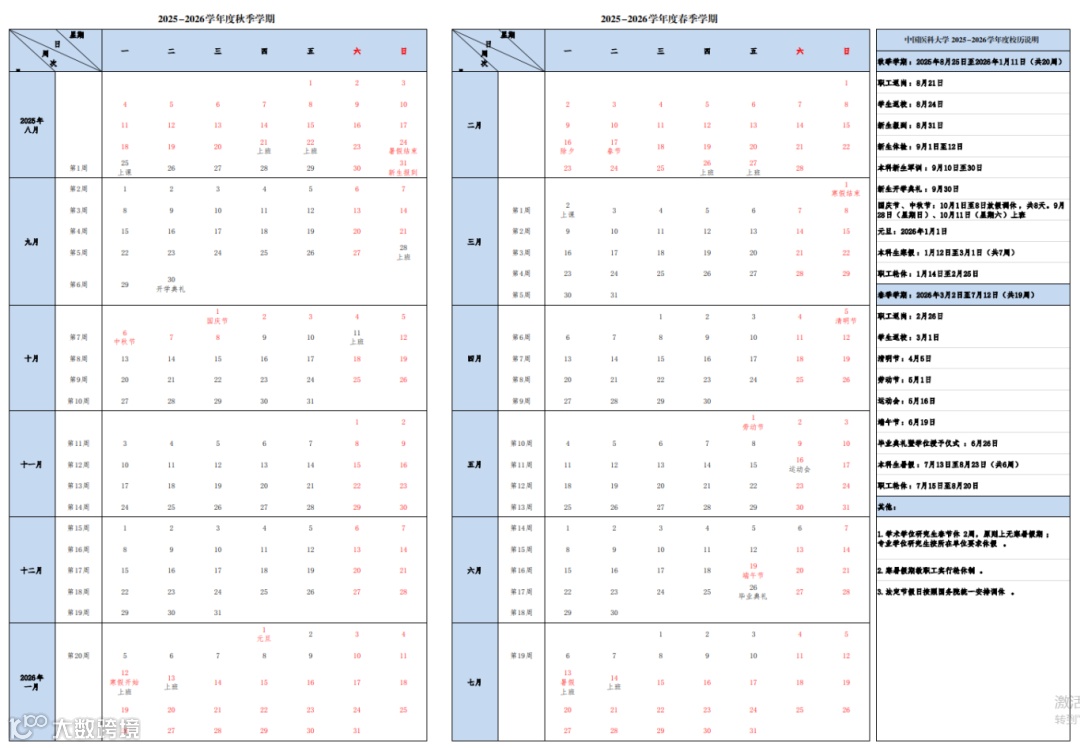Click October 1 '国庆节' cell
The height and width of the screenshot is (748, 1080).
tap(218, 316)
